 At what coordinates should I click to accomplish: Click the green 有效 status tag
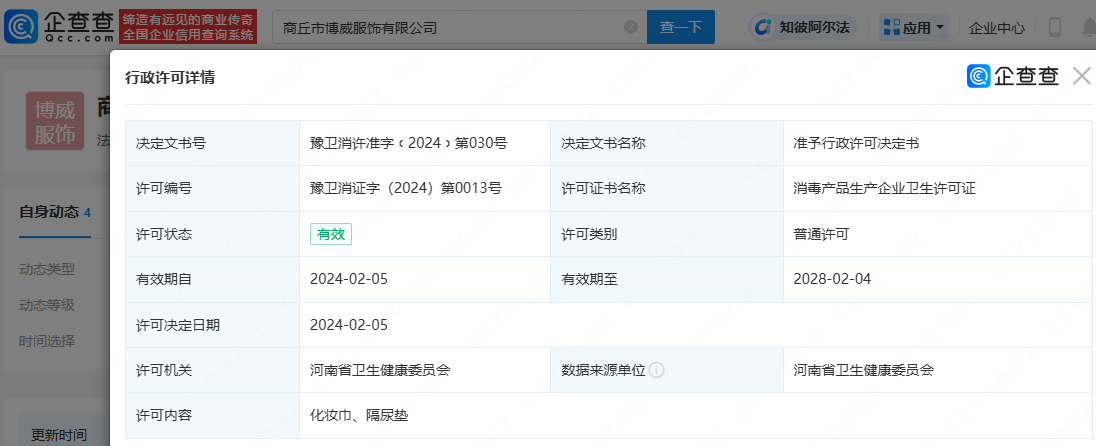331,234
